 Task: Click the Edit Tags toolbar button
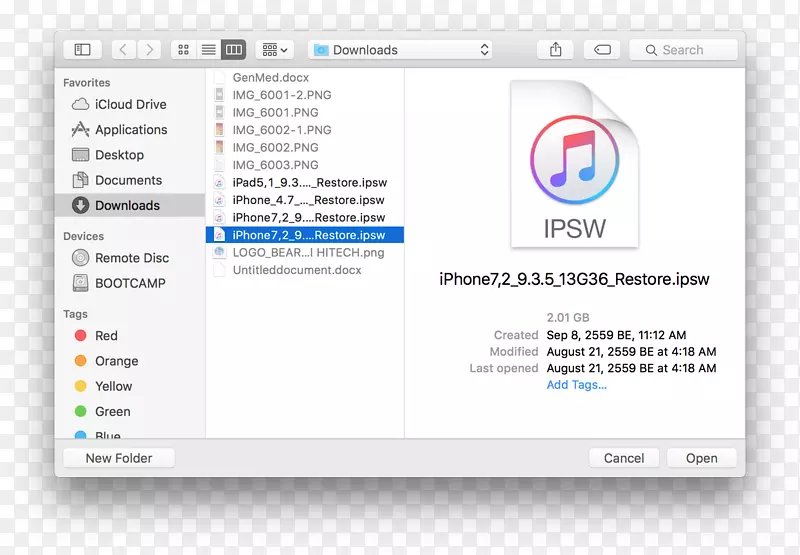point(602,49)
